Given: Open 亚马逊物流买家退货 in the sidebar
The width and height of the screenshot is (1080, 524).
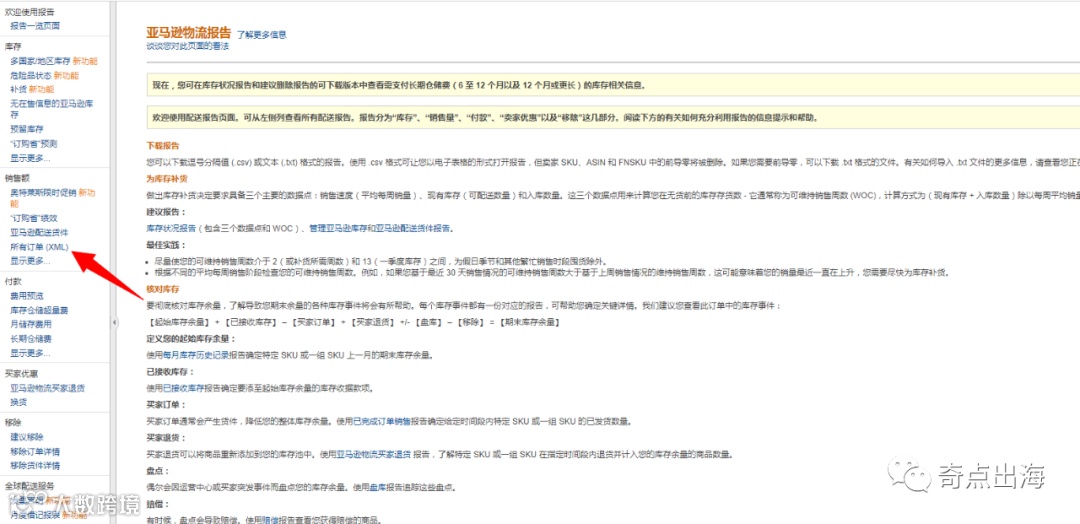Looking at the screenshot, I should (48, 388).
